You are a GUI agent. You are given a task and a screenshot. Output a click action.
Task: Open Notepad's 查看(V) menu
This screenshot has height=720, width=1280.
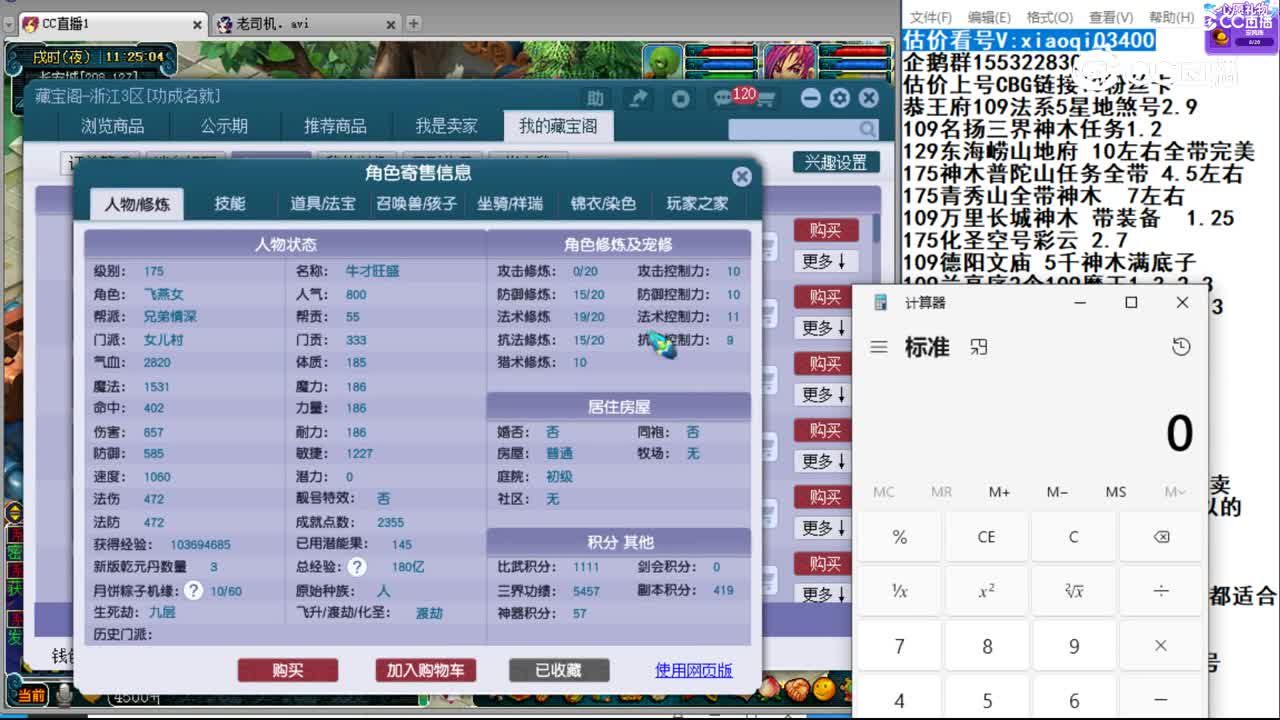click(1110, 17)
